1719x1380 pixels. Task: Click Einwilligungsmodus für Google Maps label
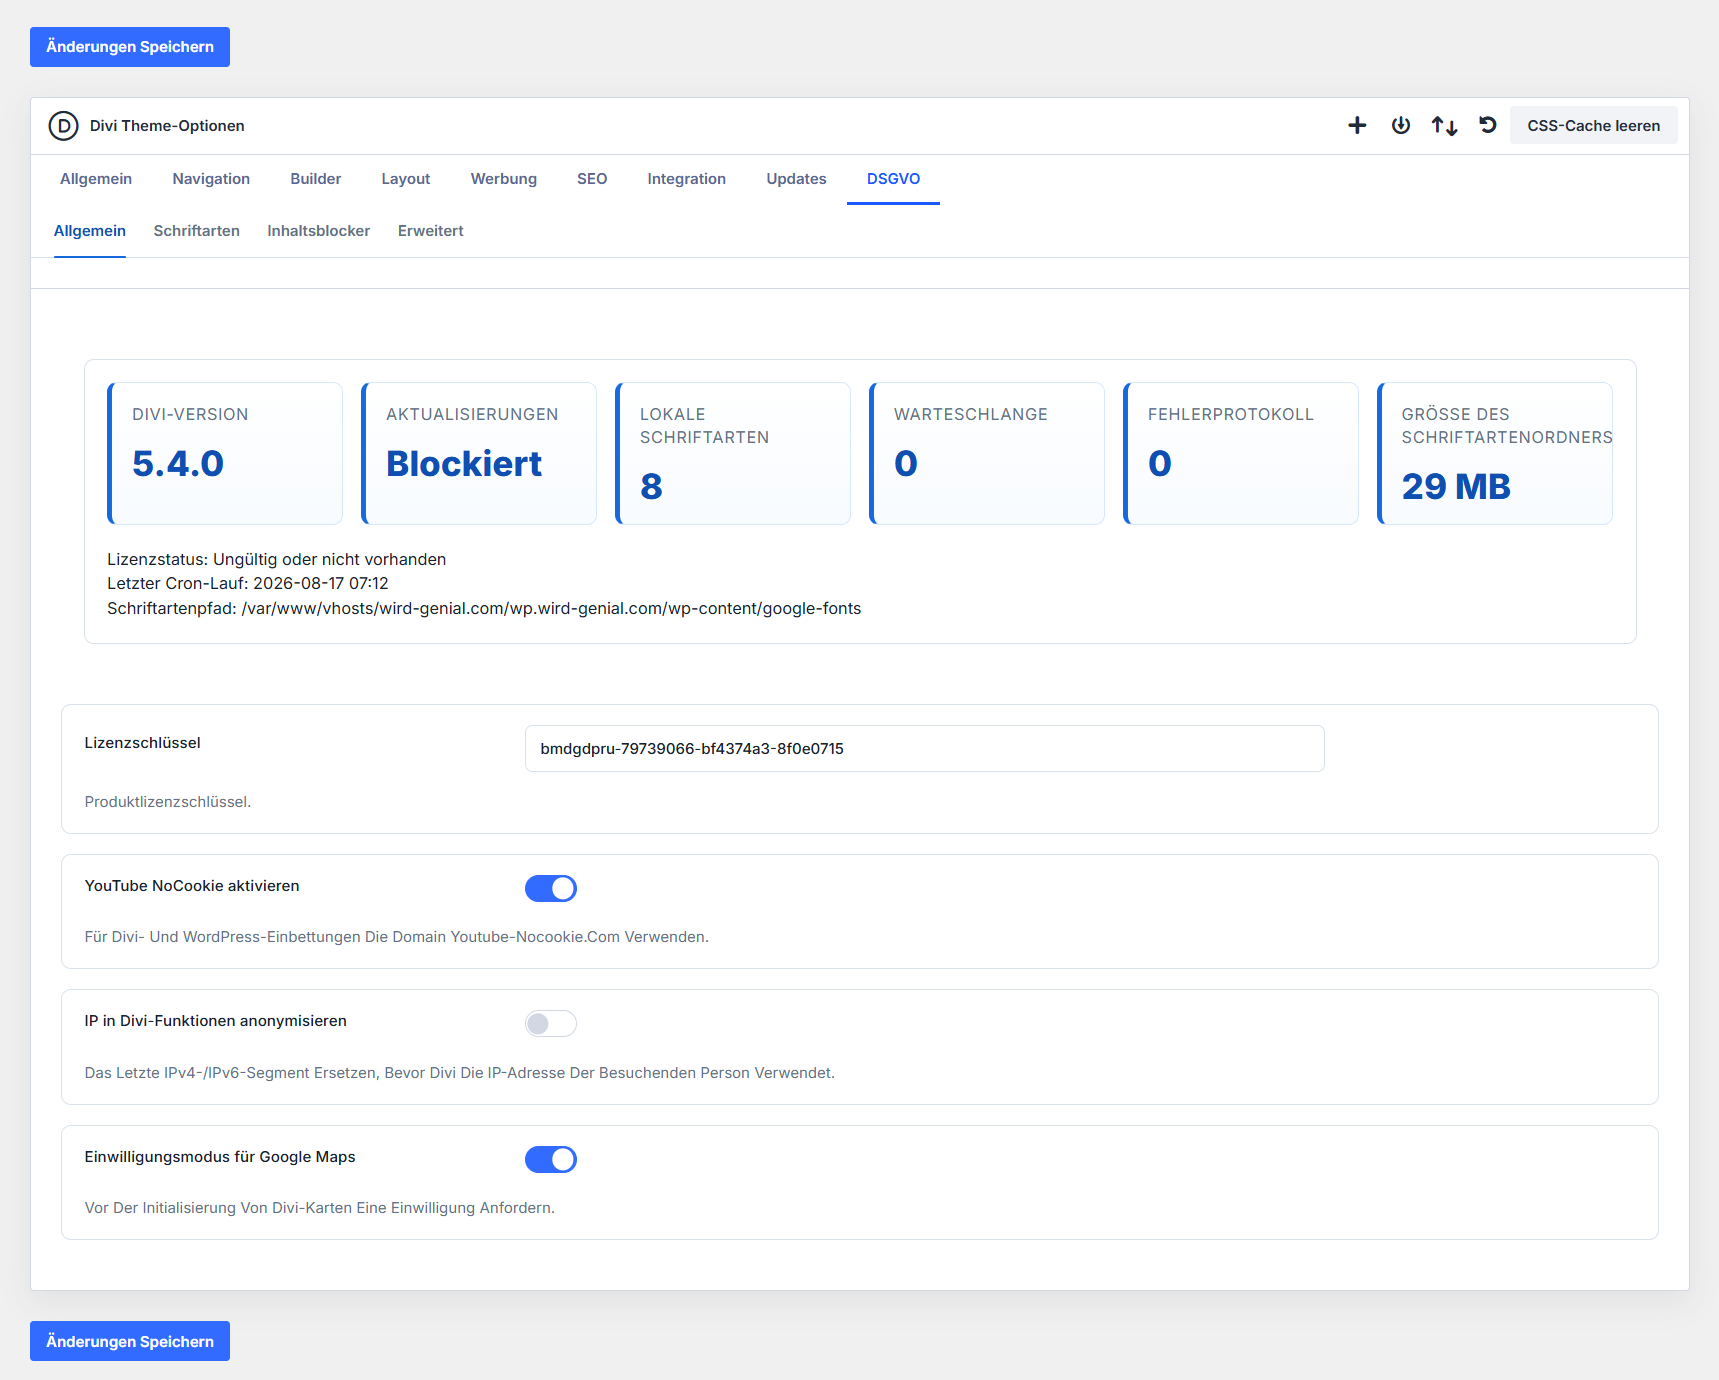[x=220, y=1157]
